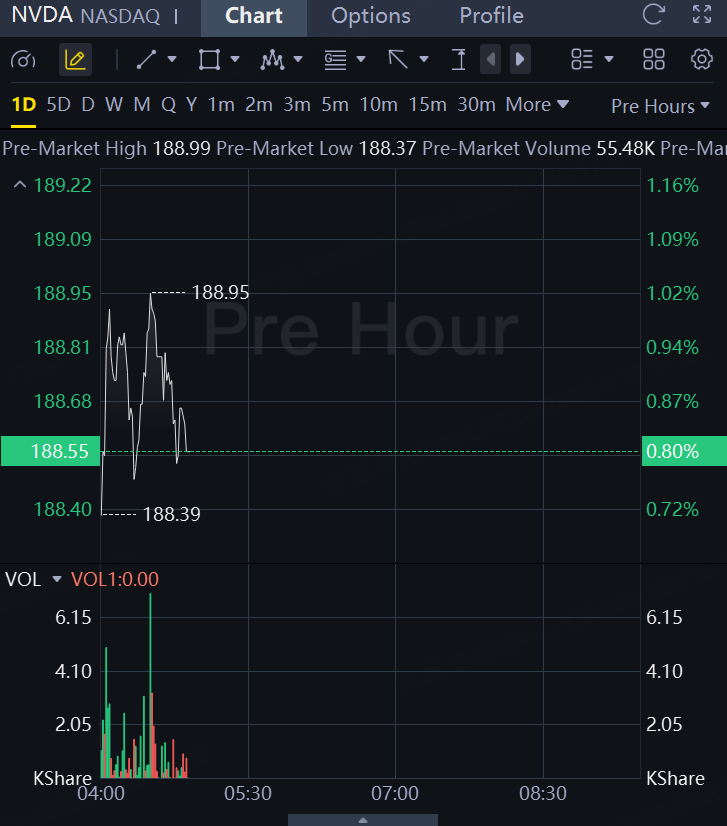This screenshot has height=826, width=727.
Task: Open the multi-chart grid view icon
Action: [x=654, y=60]
